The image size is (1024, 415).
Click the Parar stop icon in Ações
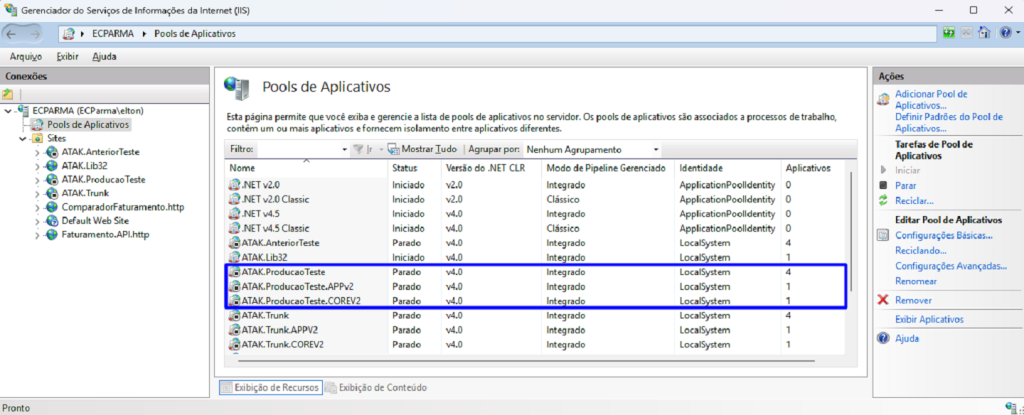[883, 185]
